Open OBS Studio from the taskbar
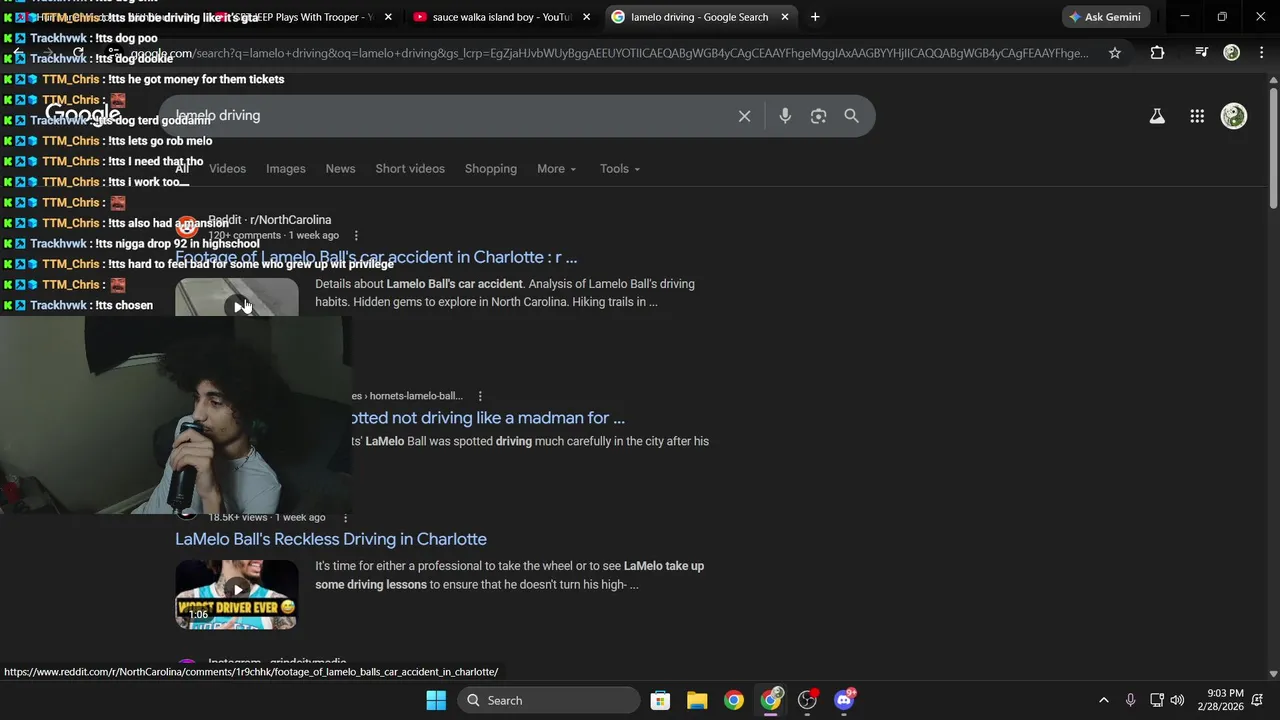 807,700
